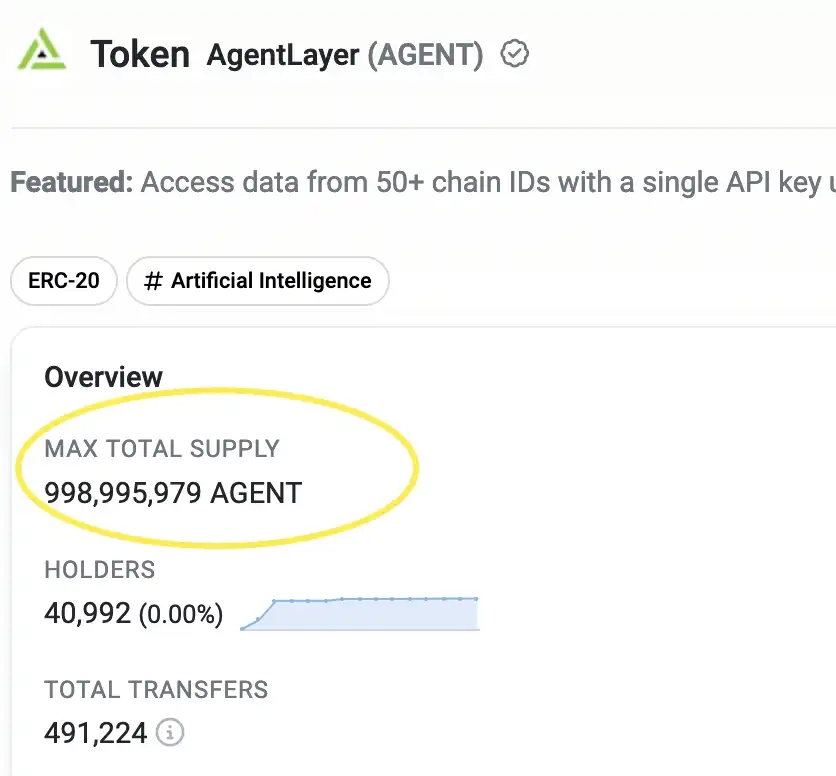
Task: Click the HOLDERS label
Action: click(x=100, y=570)
